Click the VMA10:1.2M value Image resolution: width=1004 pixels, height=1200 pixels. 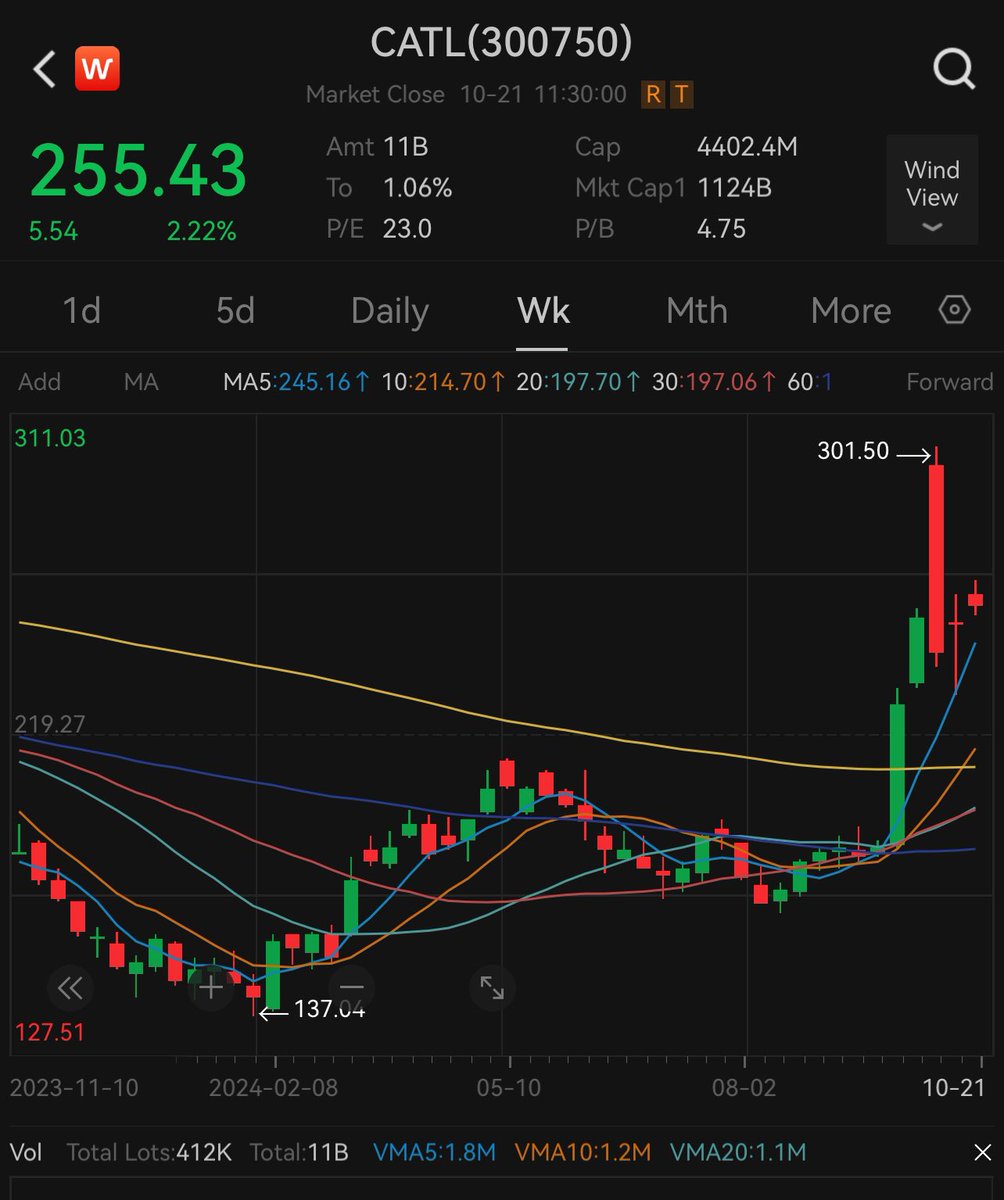tap(585, 1153)
